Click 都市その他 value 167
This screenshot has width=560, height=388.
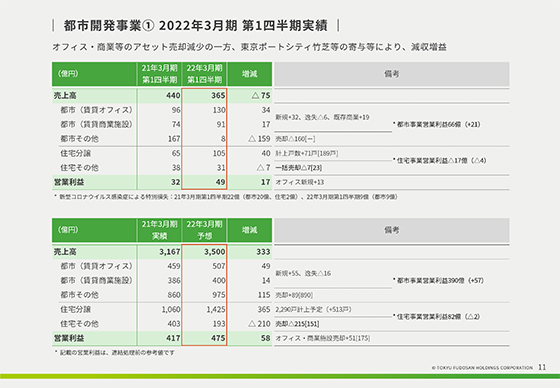point(174,139)
